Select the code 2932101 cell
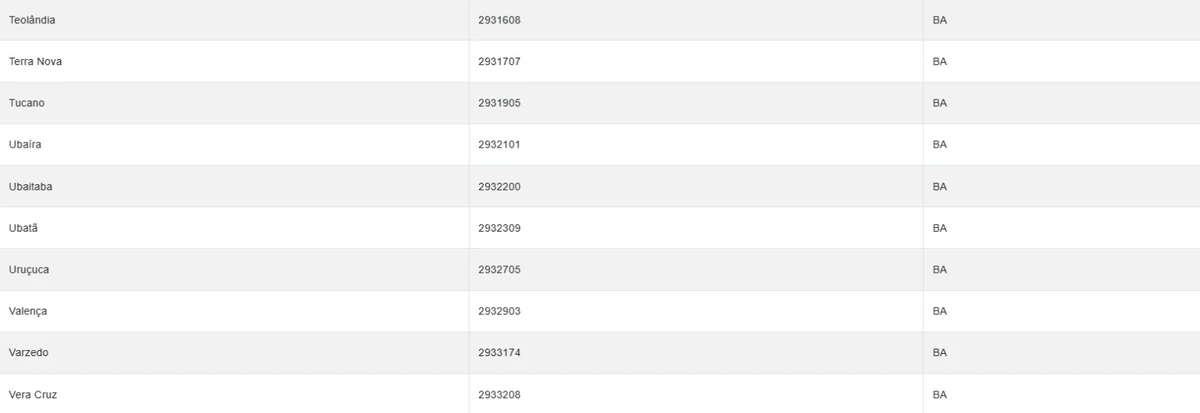The image size is (1200, 413). click(x=499, y=145)
